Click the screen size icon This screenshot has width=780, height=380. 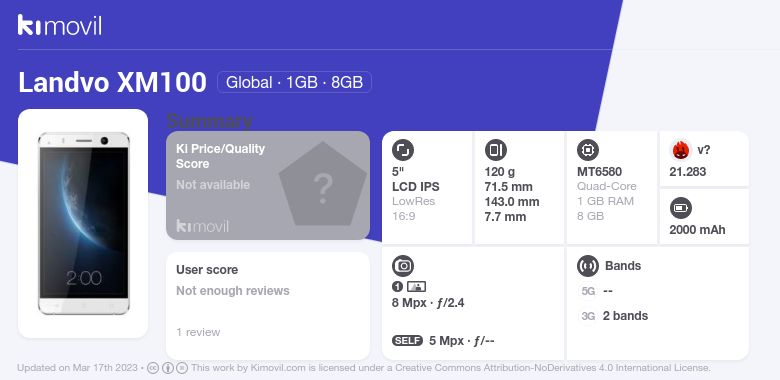coord(403,150)
